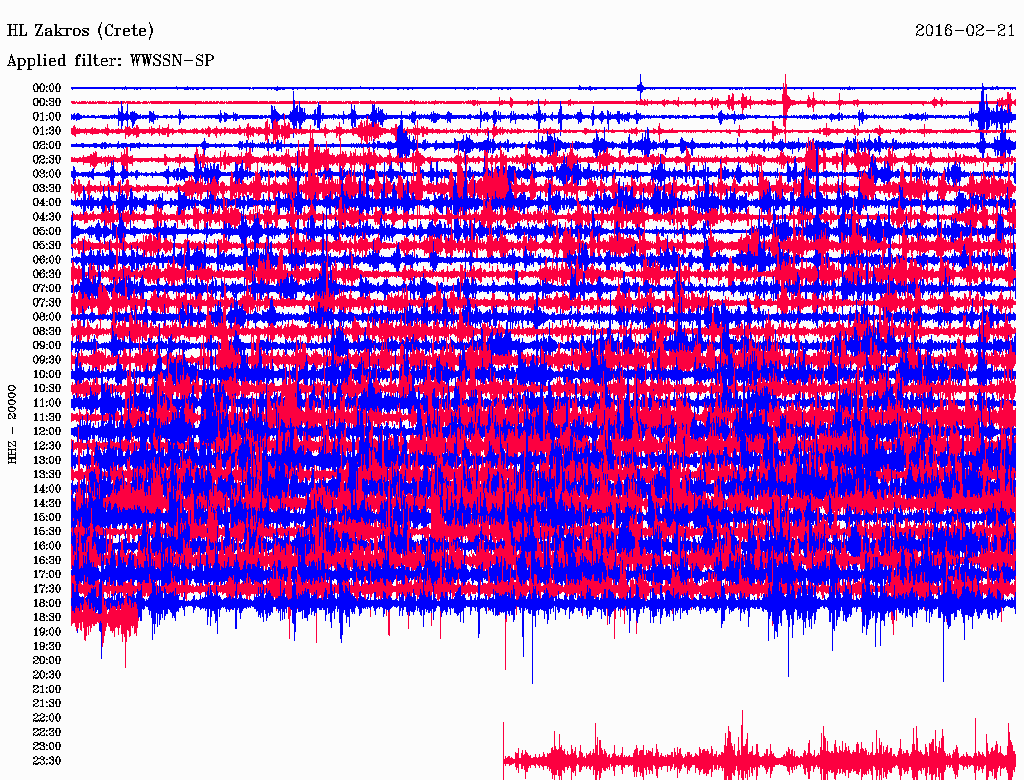The height and width of the screenshot is (780, 1024).
Task: Select the 13:30 time label
Action: [x=47, y=474]
